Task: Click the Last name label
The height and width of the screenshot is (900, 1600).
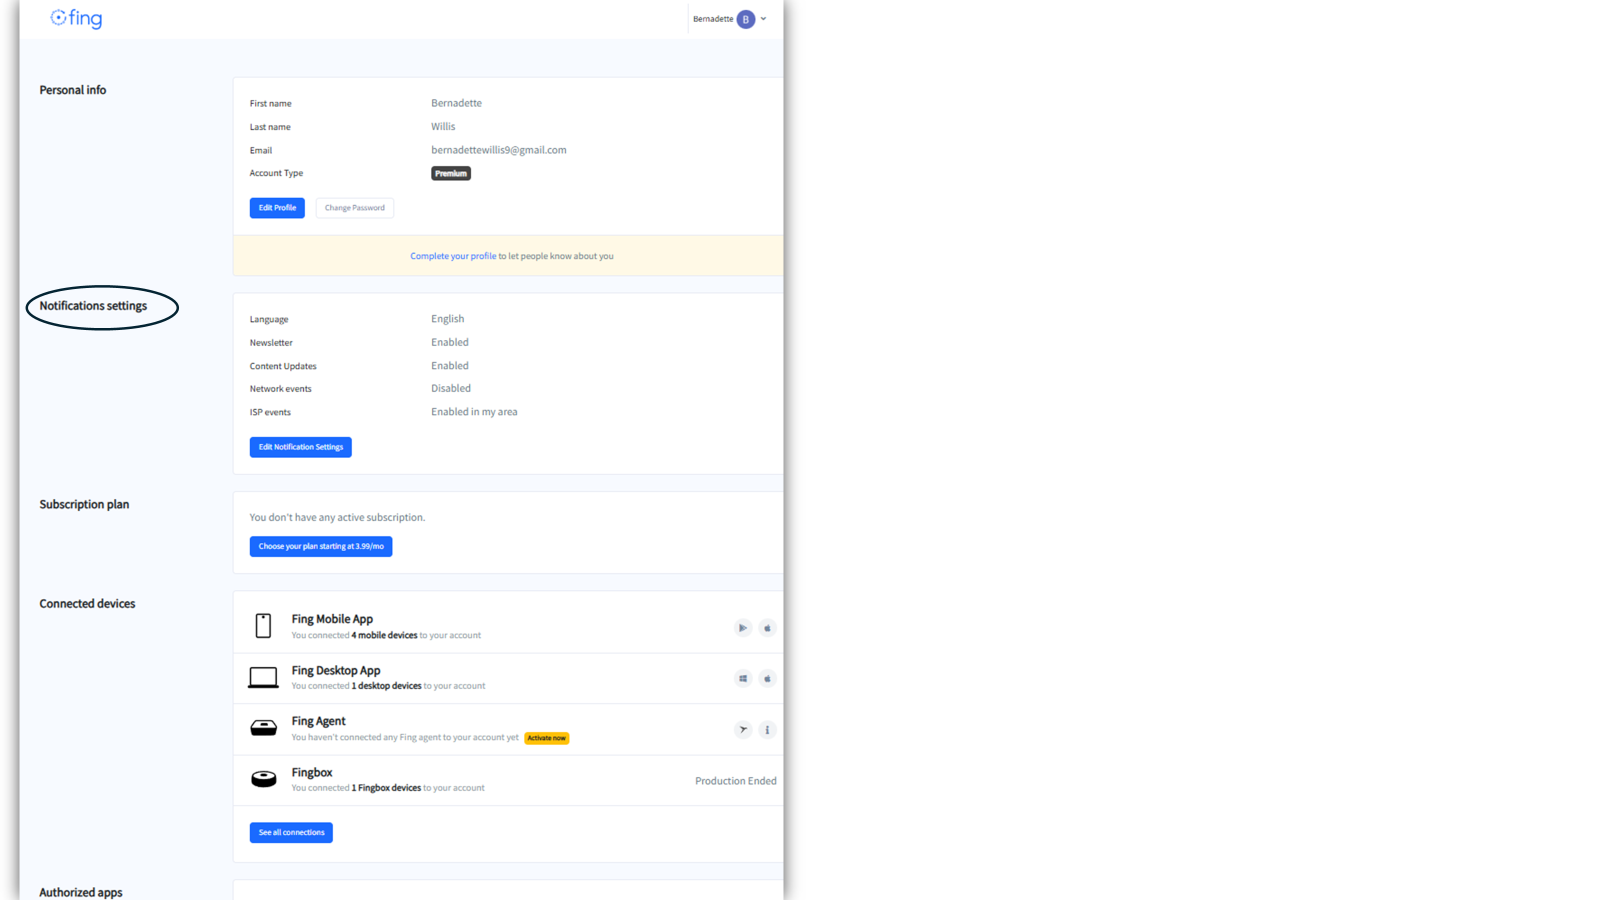Action: click(x=270, y=127)
